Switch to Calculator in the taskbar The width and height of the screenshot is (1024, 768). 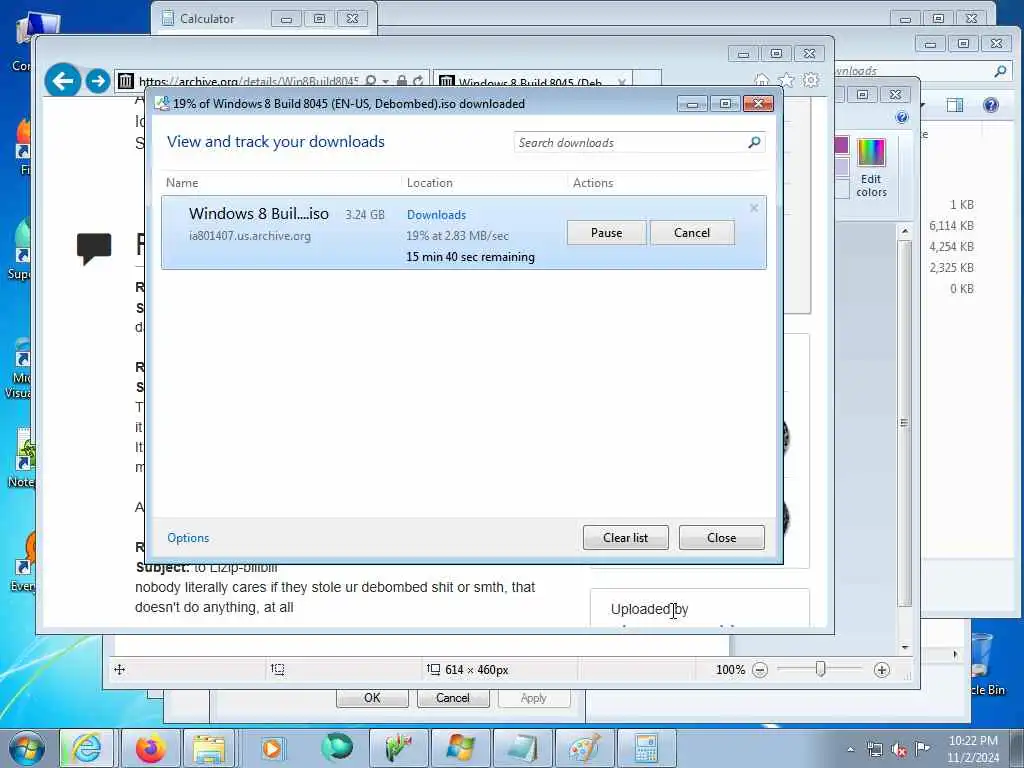click(646, 748)
